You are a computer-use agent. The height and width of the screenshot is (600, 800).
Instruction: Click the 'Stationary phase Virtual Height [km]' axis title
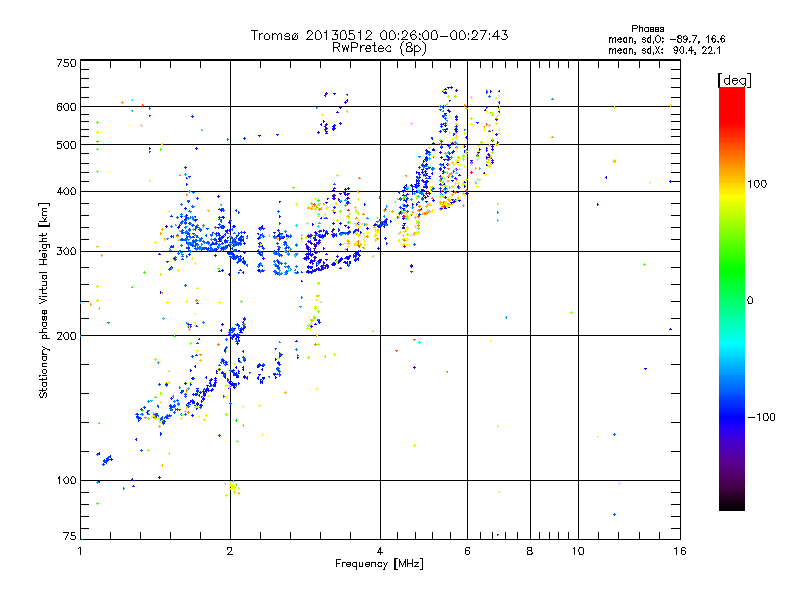pyautogui.click(x=44, y=301)
